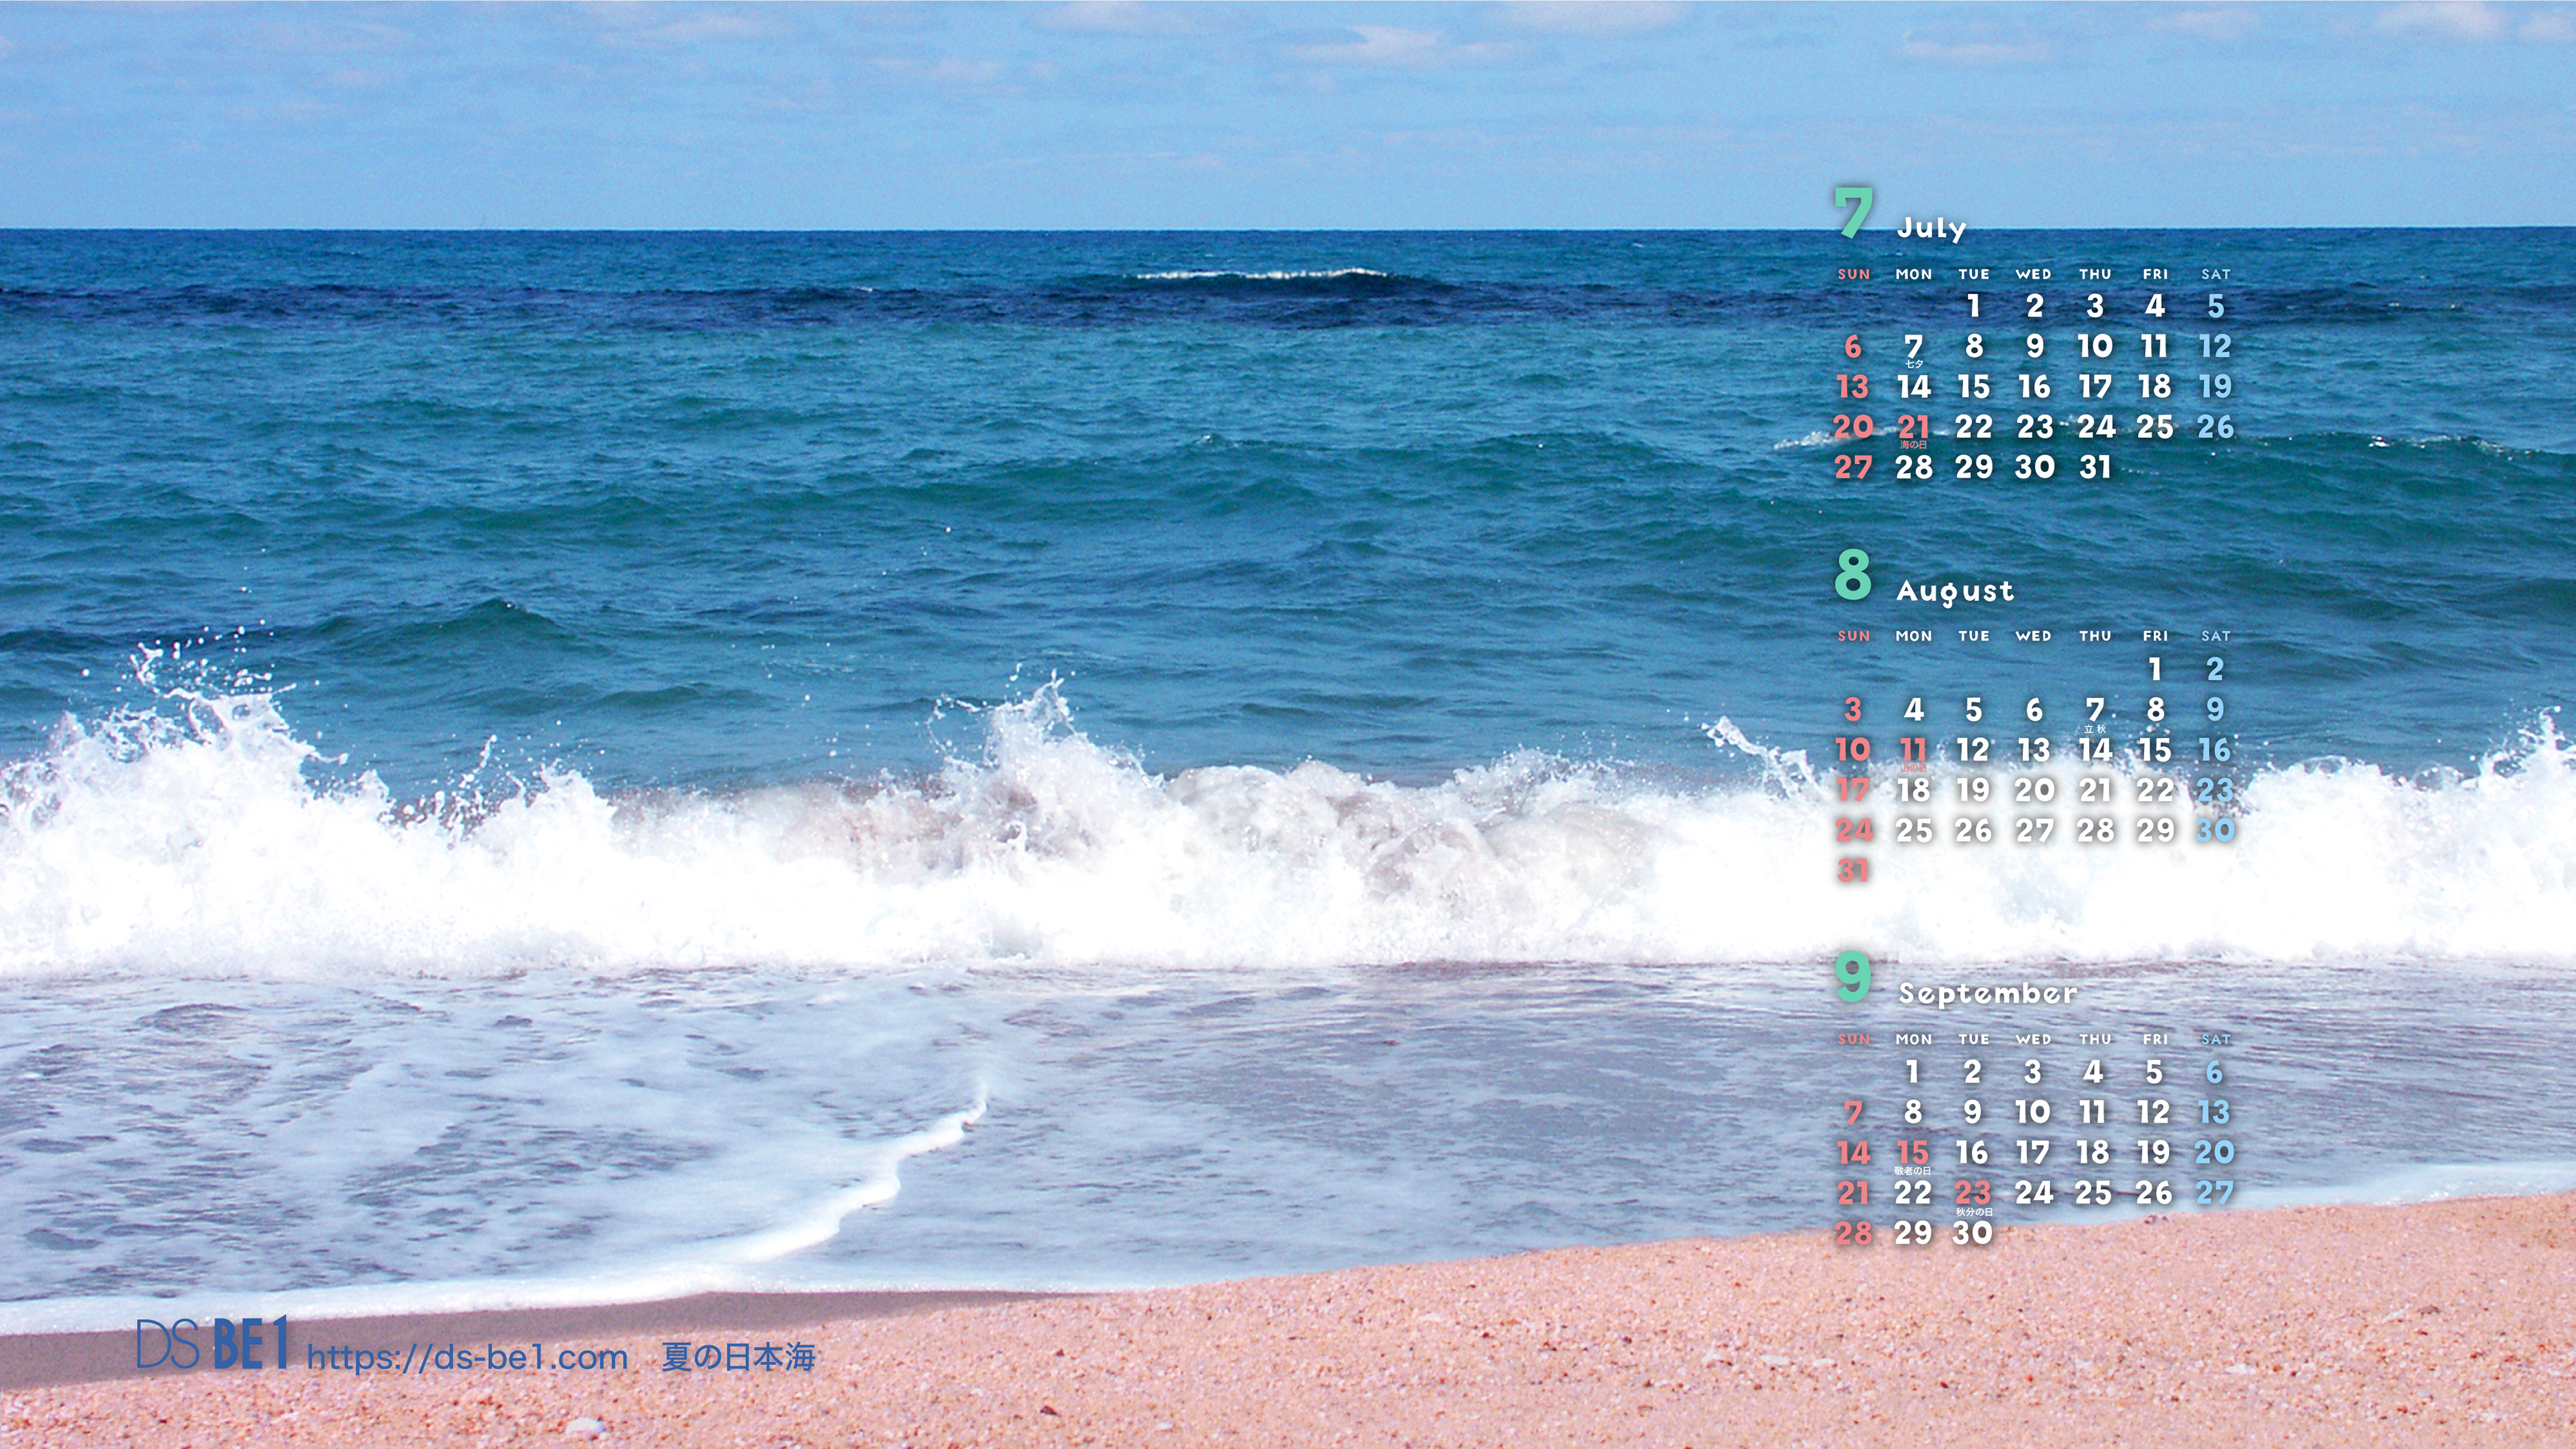The image size is (2576, 1449).
Task: Click July 7 Tanabata date
Action: (1913, 347)
